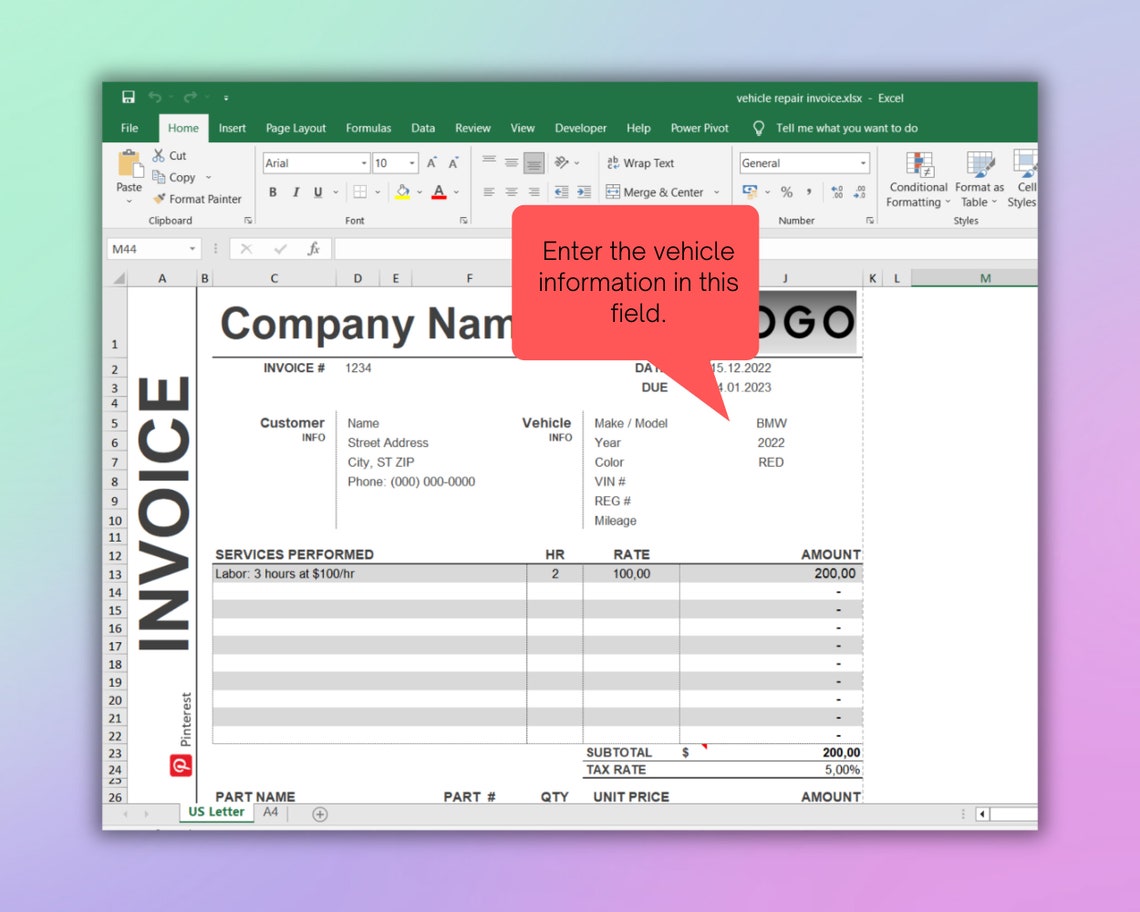The image size is (1140, 912).
Task: Select the Format Painter tool
Action: [197, 199]
